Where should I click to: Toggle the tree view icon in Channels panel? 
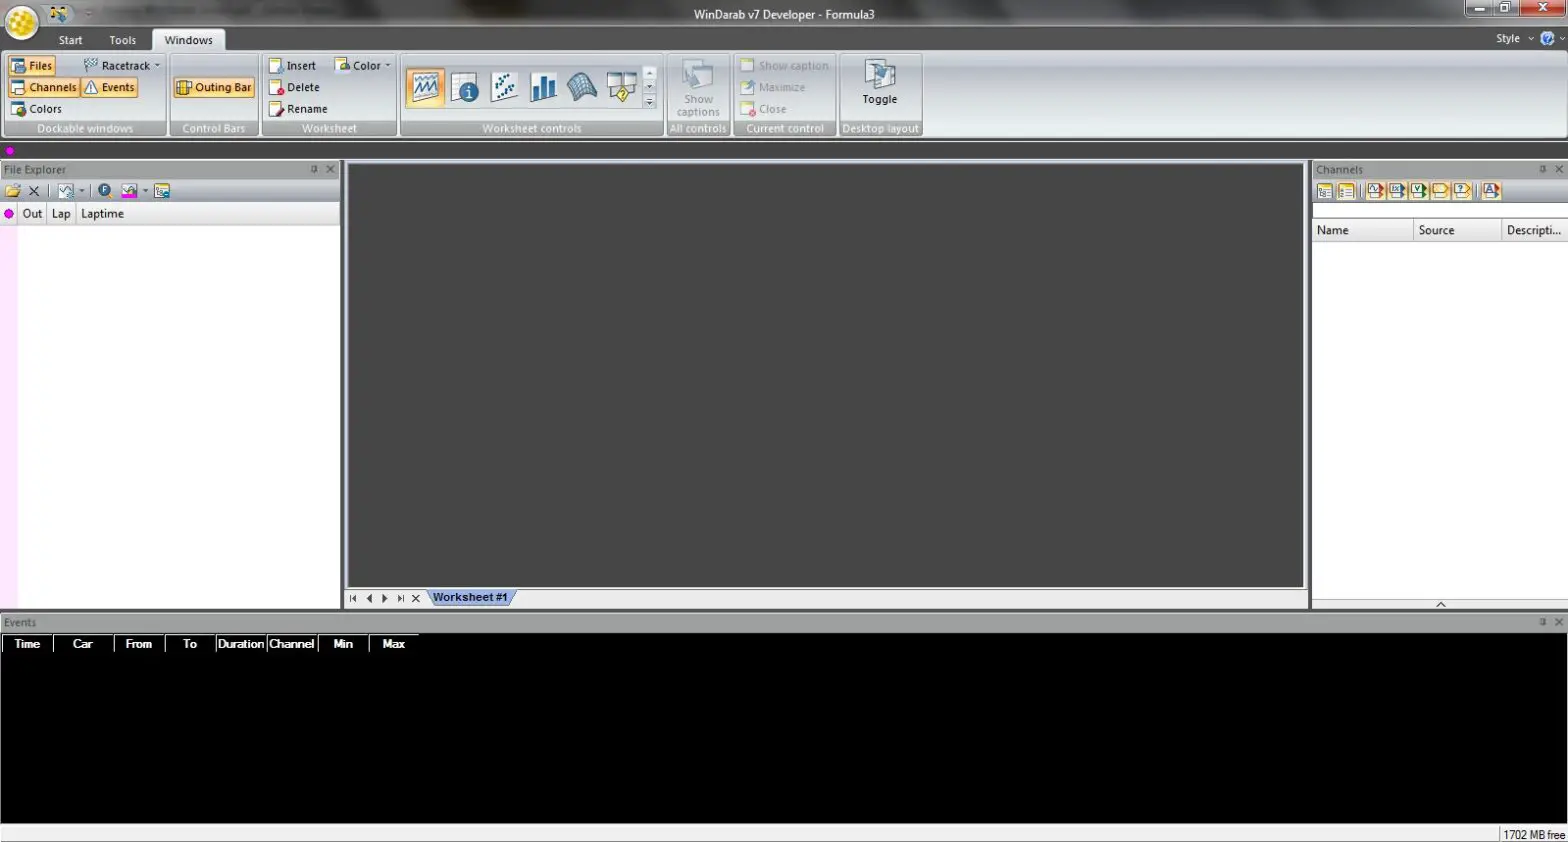point(1325,191)
